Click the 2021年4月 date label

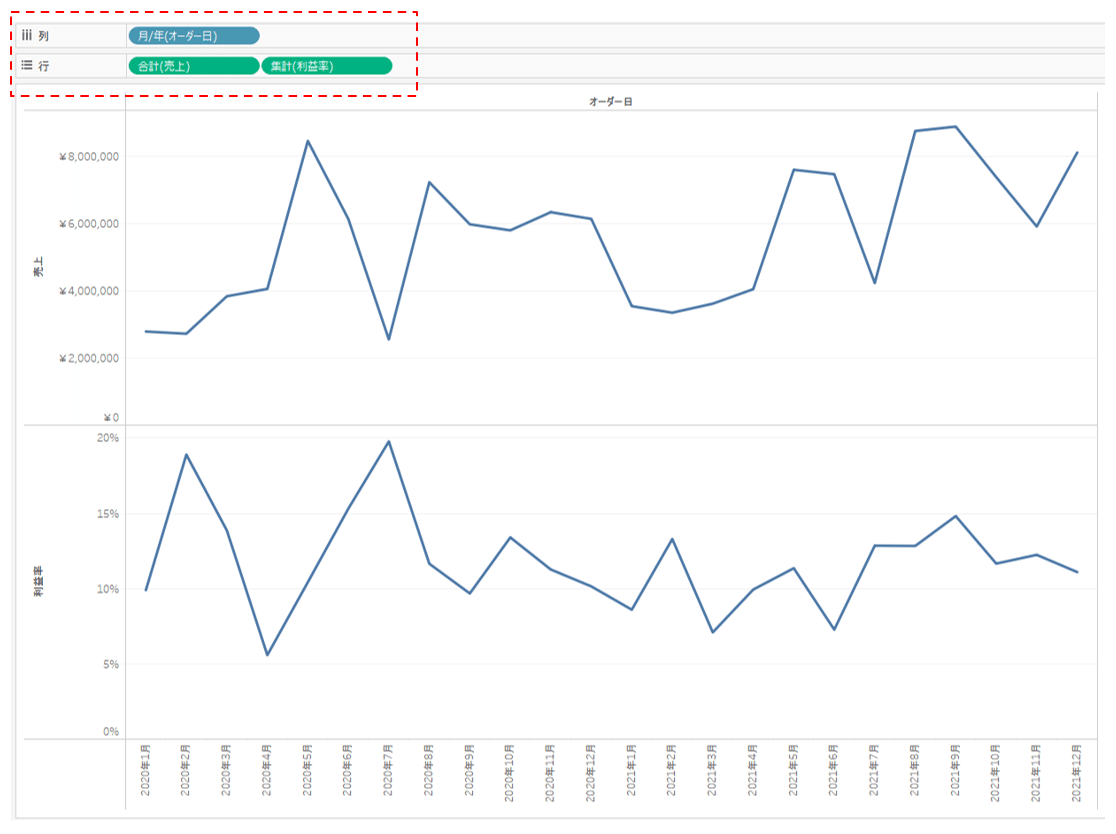click(753, 770)
